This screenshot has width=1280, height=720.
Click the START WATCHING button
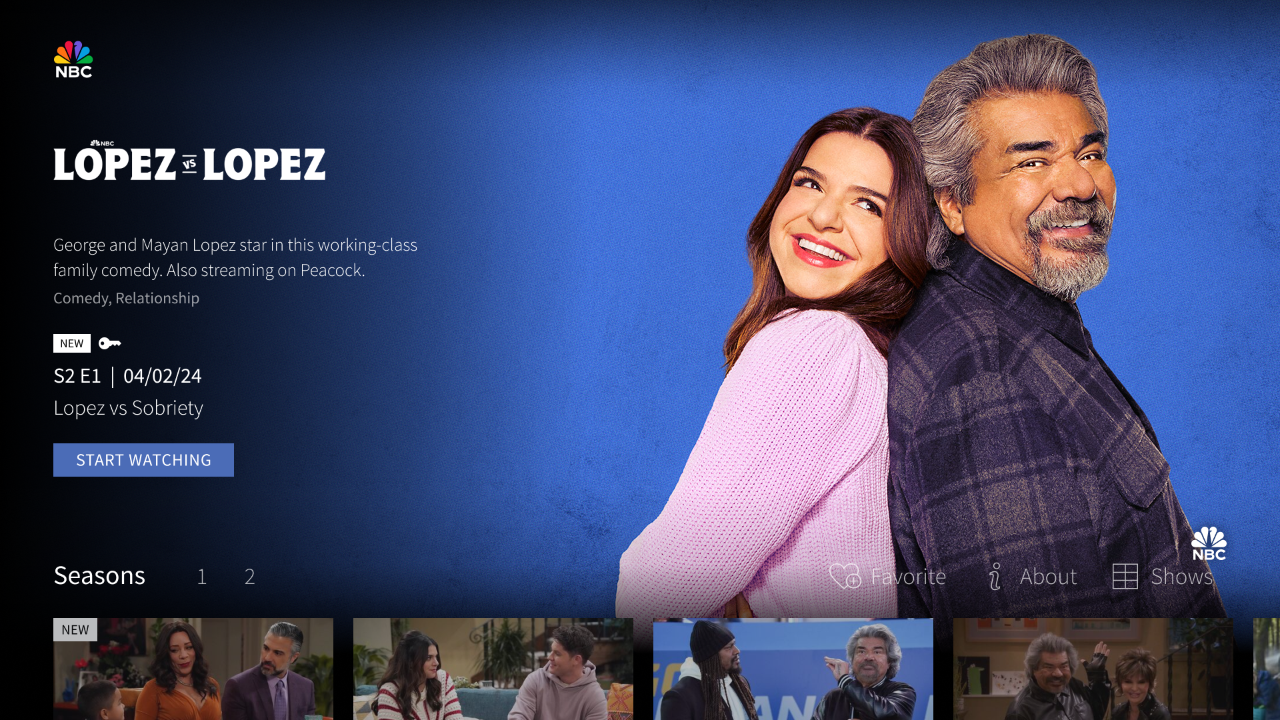click(x=143, y=459)
